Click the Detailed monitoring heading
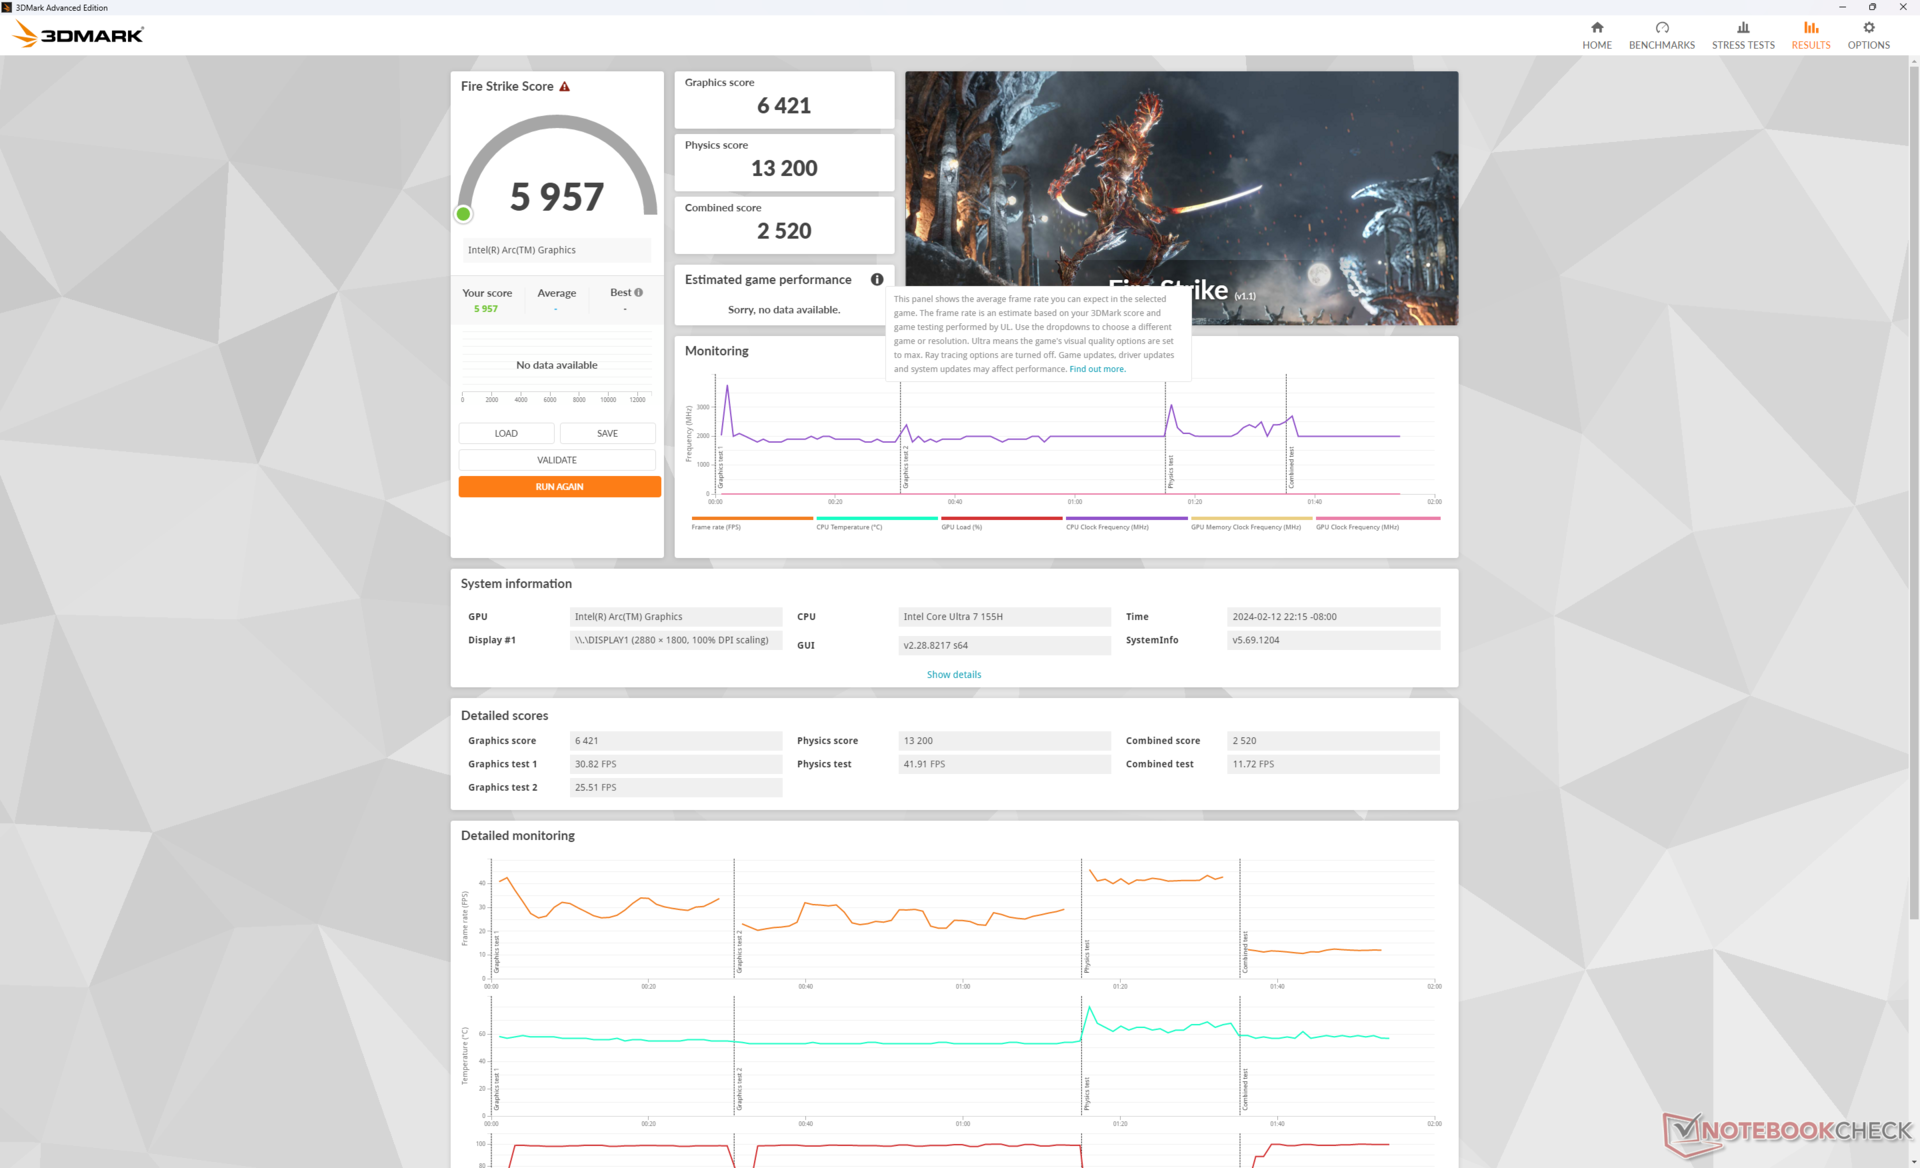The image size is (1920, 1168). tap(517, 836)
